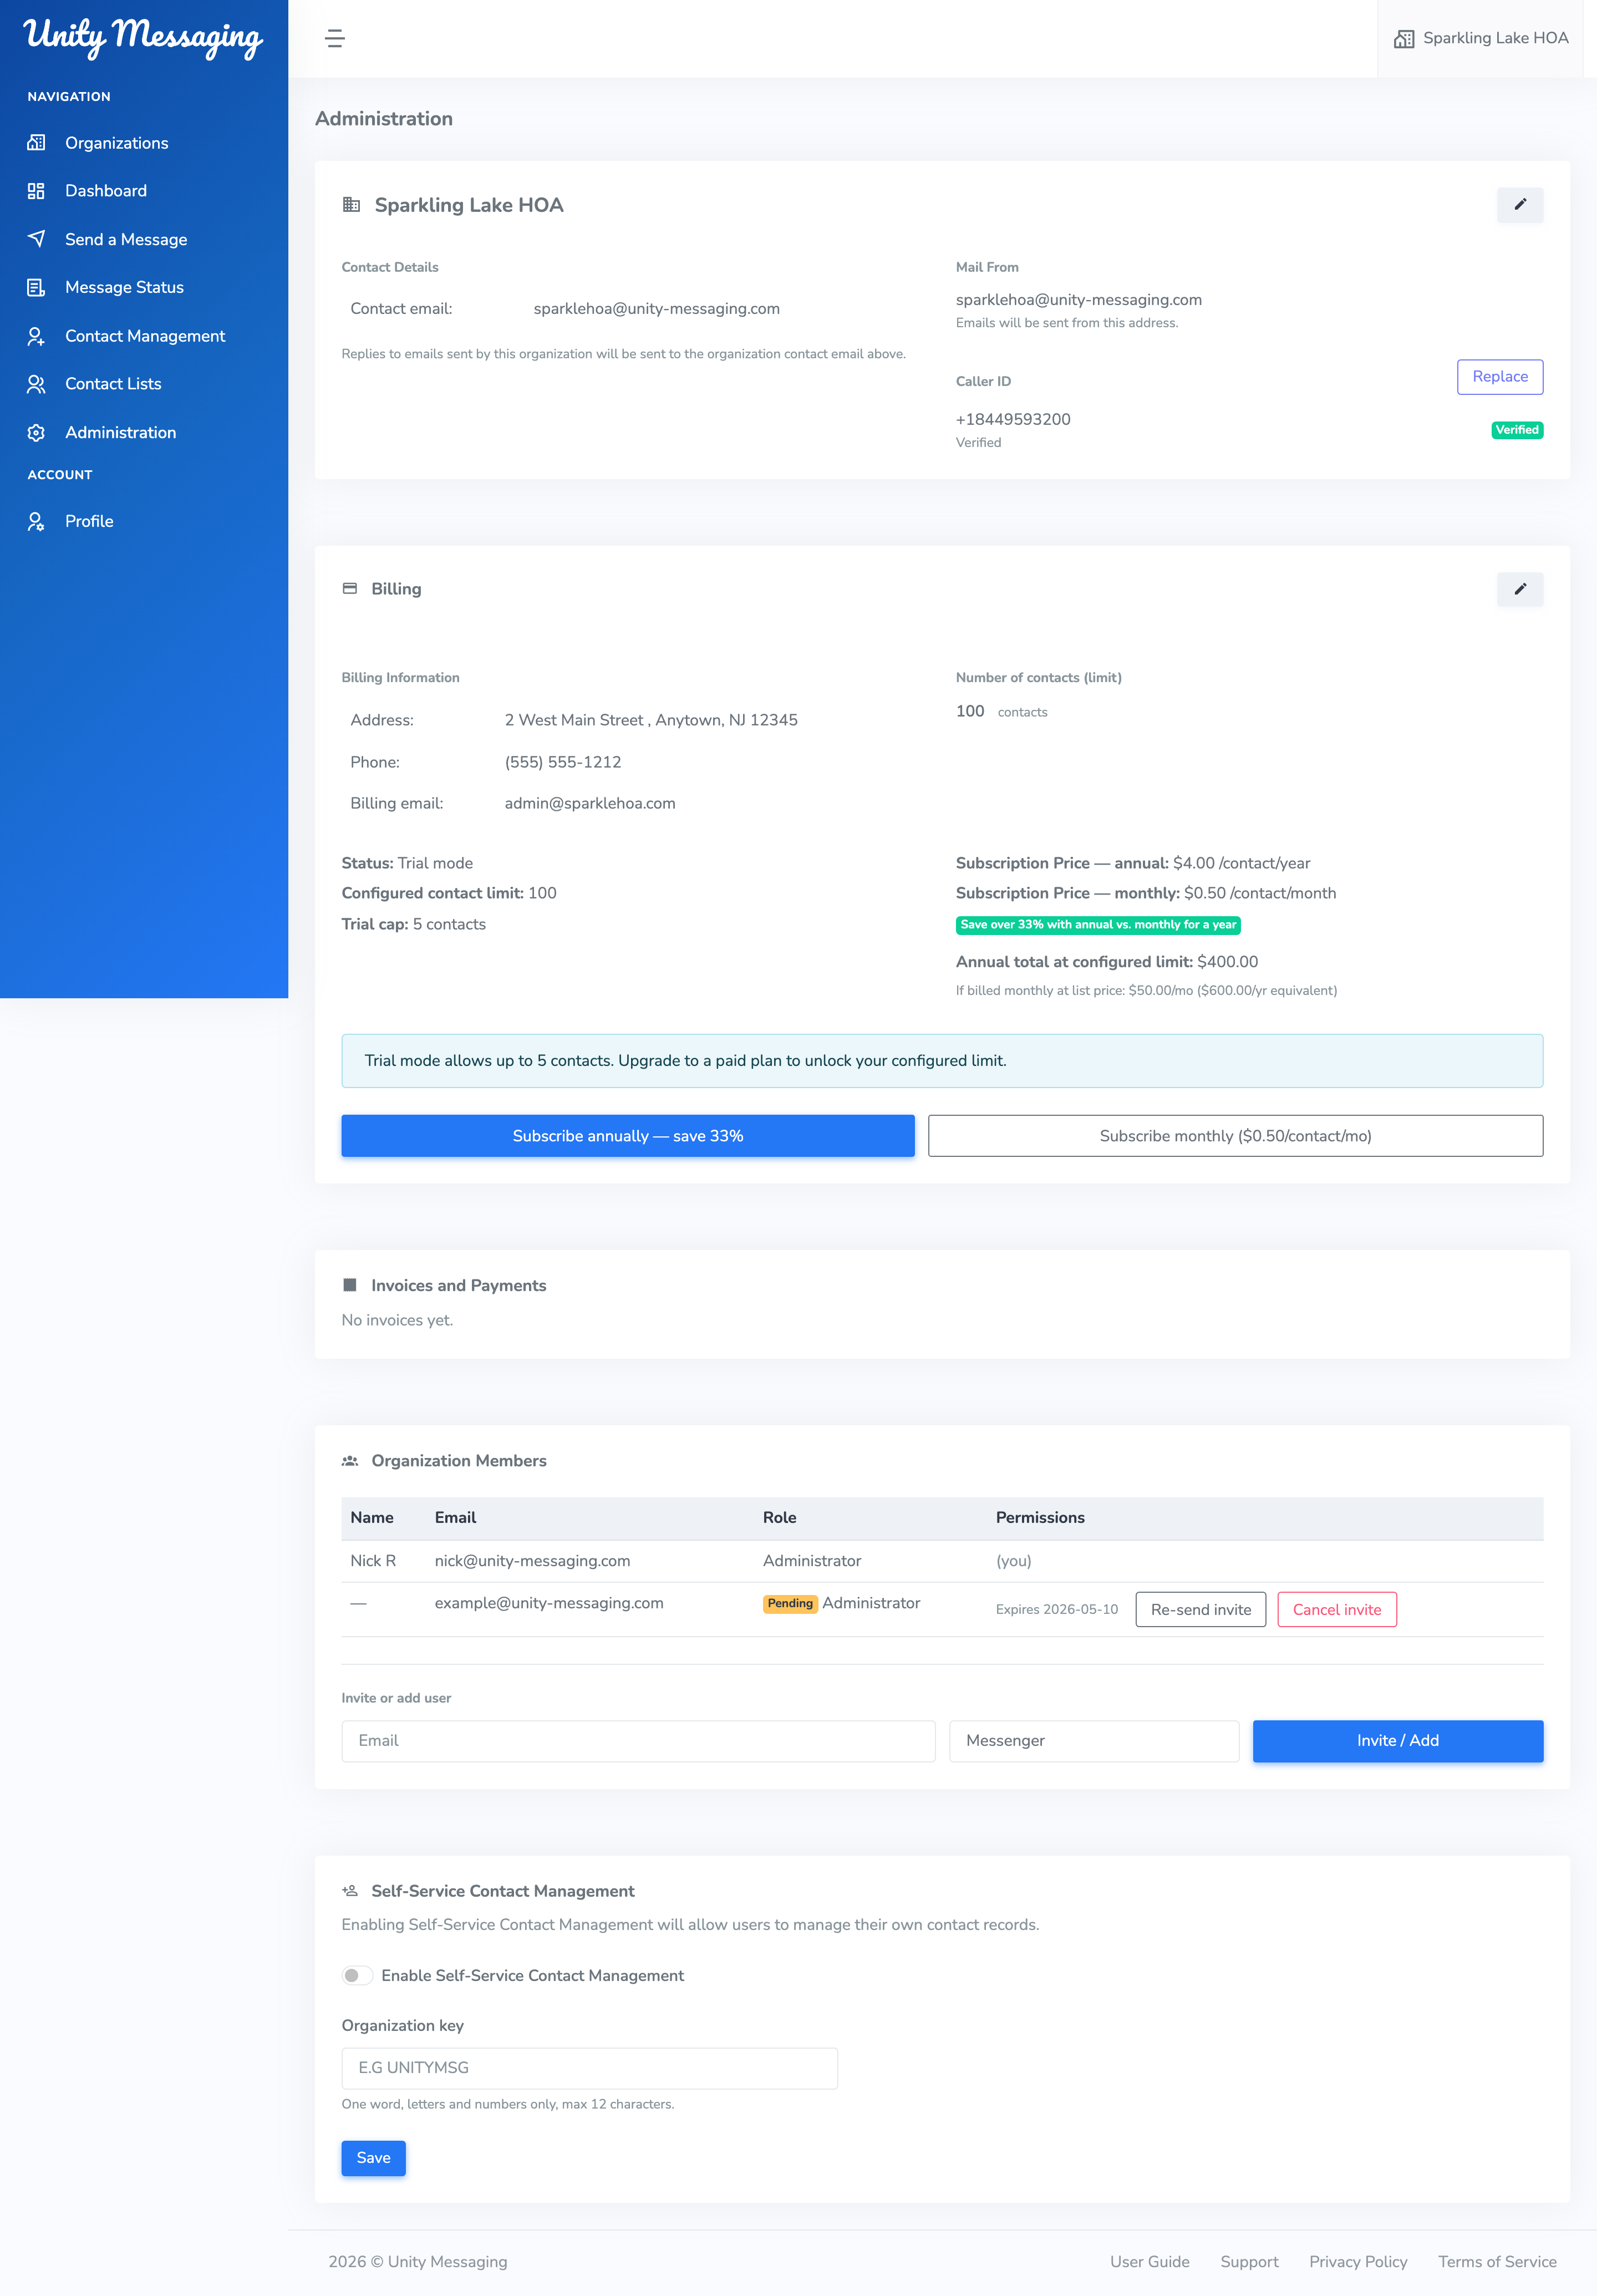Navigate to Dashboard

106,191
